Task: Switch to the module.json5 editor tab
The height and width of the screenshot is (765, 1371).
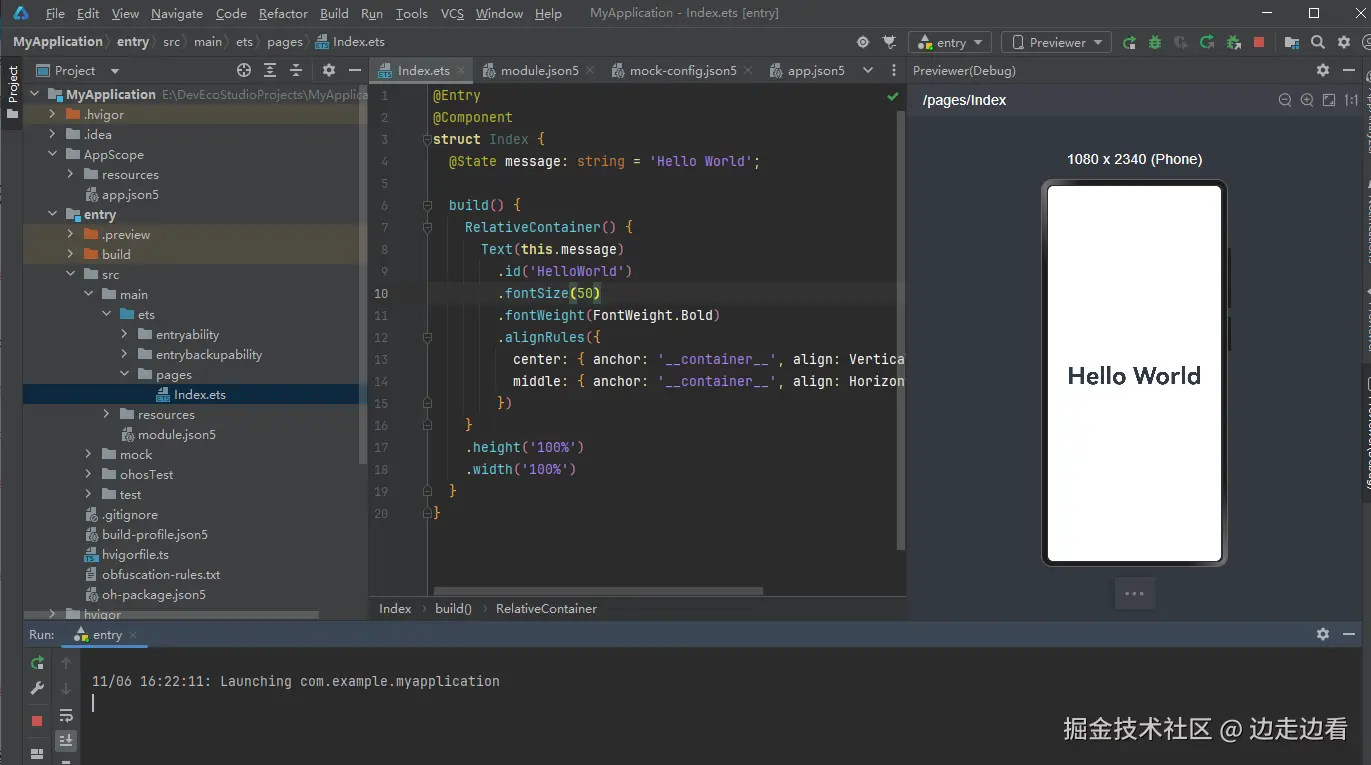Action: pyautogui.click(x=539, y=70)
